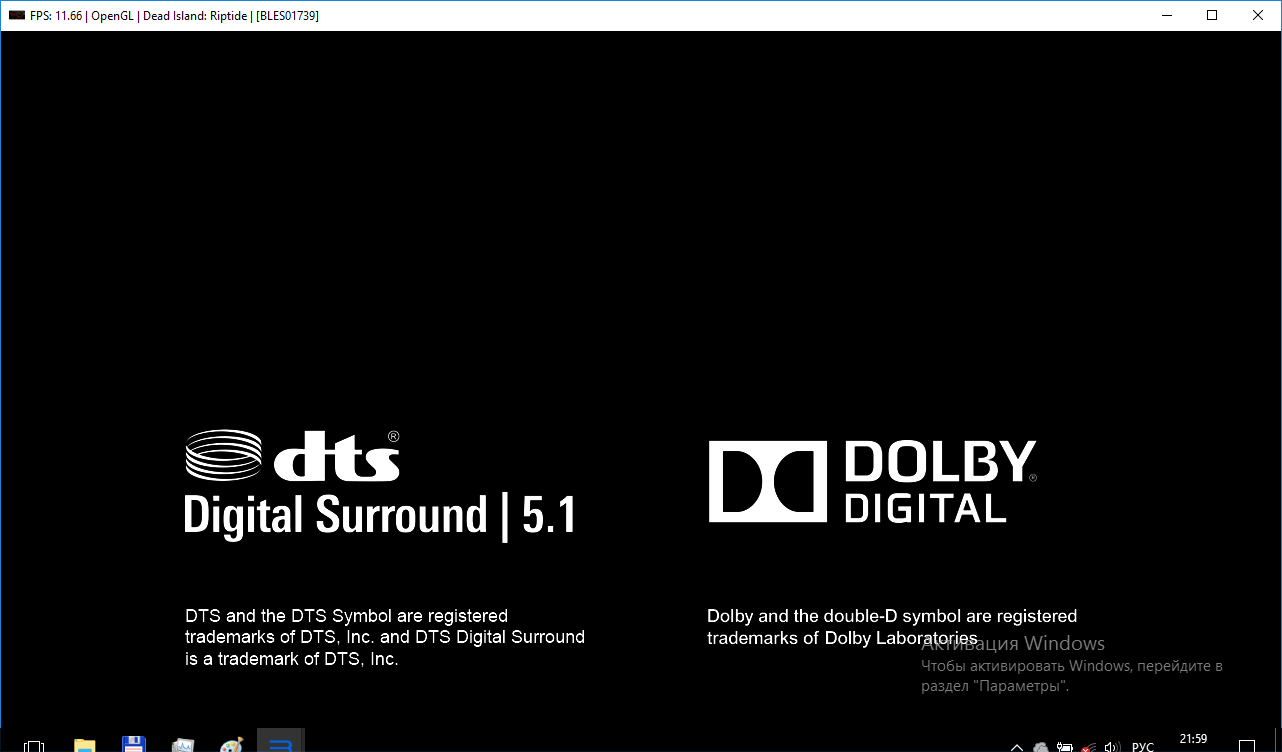Image resolution: width=1282 pixels, height=752 pixels.
Task: Click the RPCS3 window icon in title bar
Action: pyautogui.click(x=16, y=16)
